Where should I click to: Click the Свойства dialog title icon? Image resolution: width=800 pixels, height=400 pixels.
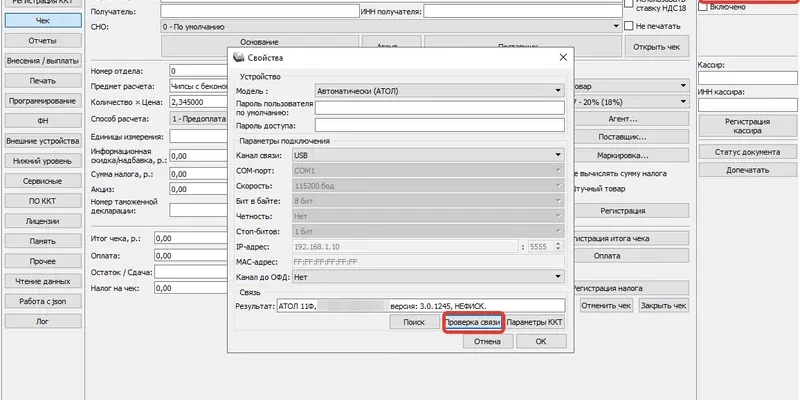click(239, 58)
